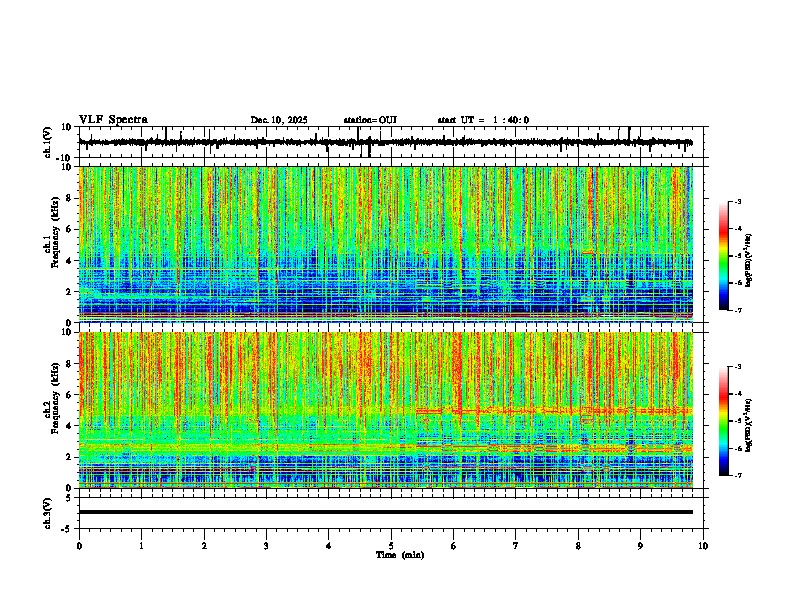
Task: Click time axis tick label '10'
Action: point(703,546)
